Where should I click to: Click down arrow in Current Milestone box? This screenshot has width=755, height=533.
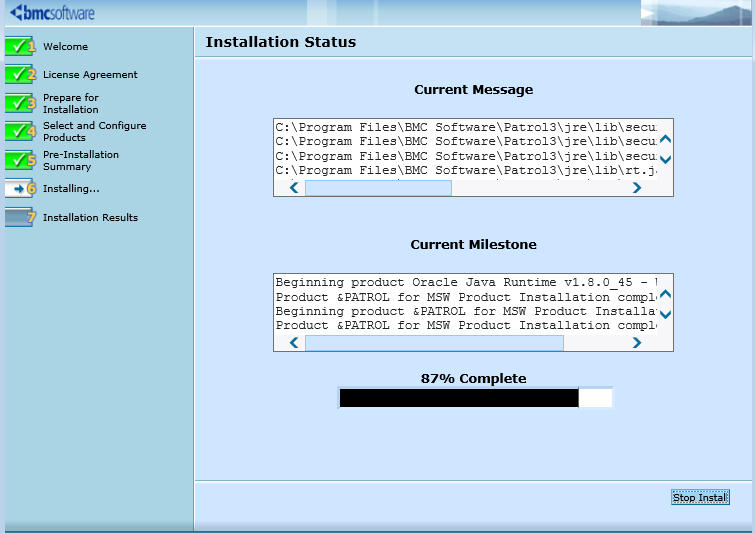665,314
